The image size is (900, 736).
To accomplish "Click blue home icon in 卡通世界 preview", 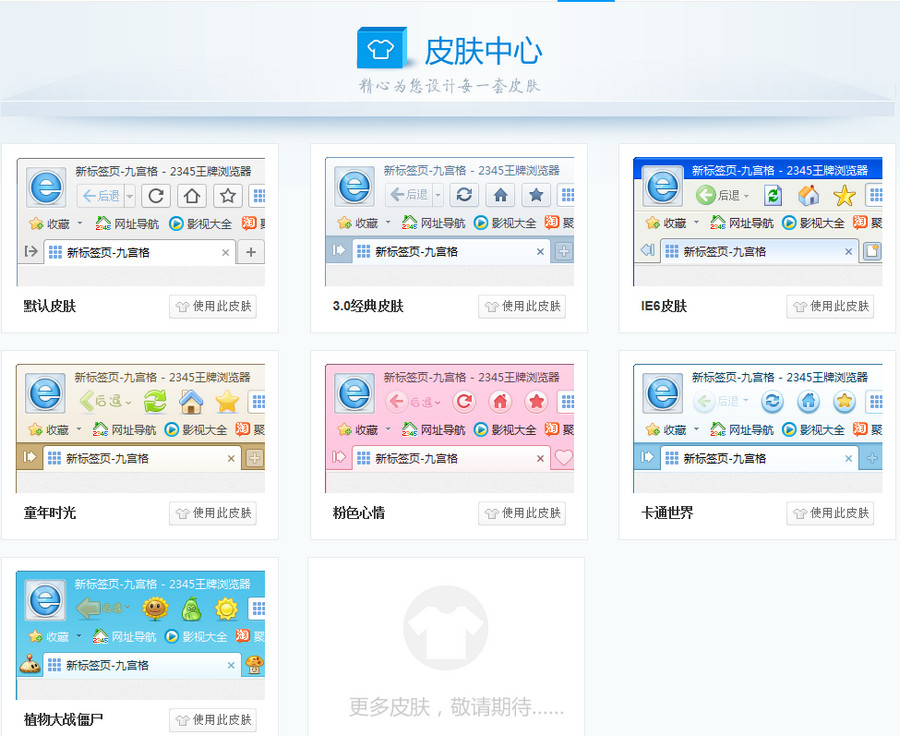I will tap(808, 402).
